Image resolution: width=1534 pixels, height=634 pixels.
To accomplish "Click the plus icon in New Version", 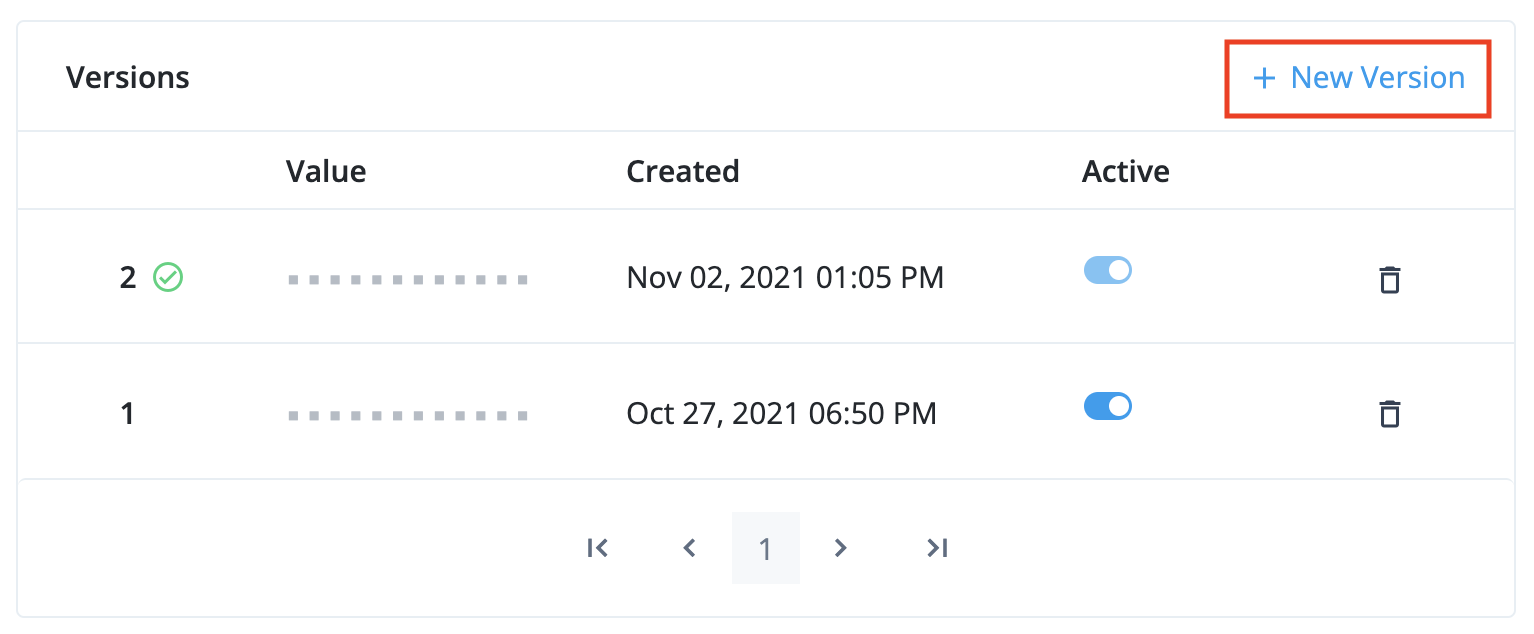I will 1266,77.
